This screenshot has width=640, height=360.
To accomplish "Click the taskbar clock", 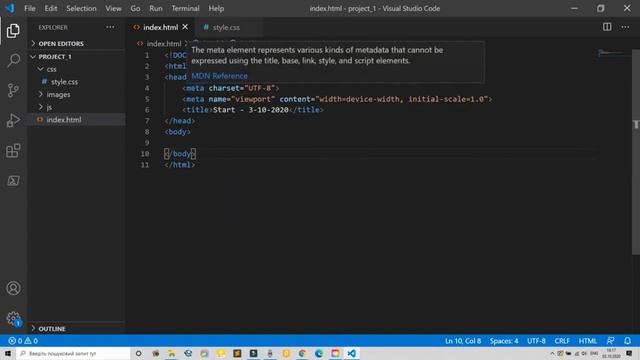I will pyautogui.click(x=611, y=353).
